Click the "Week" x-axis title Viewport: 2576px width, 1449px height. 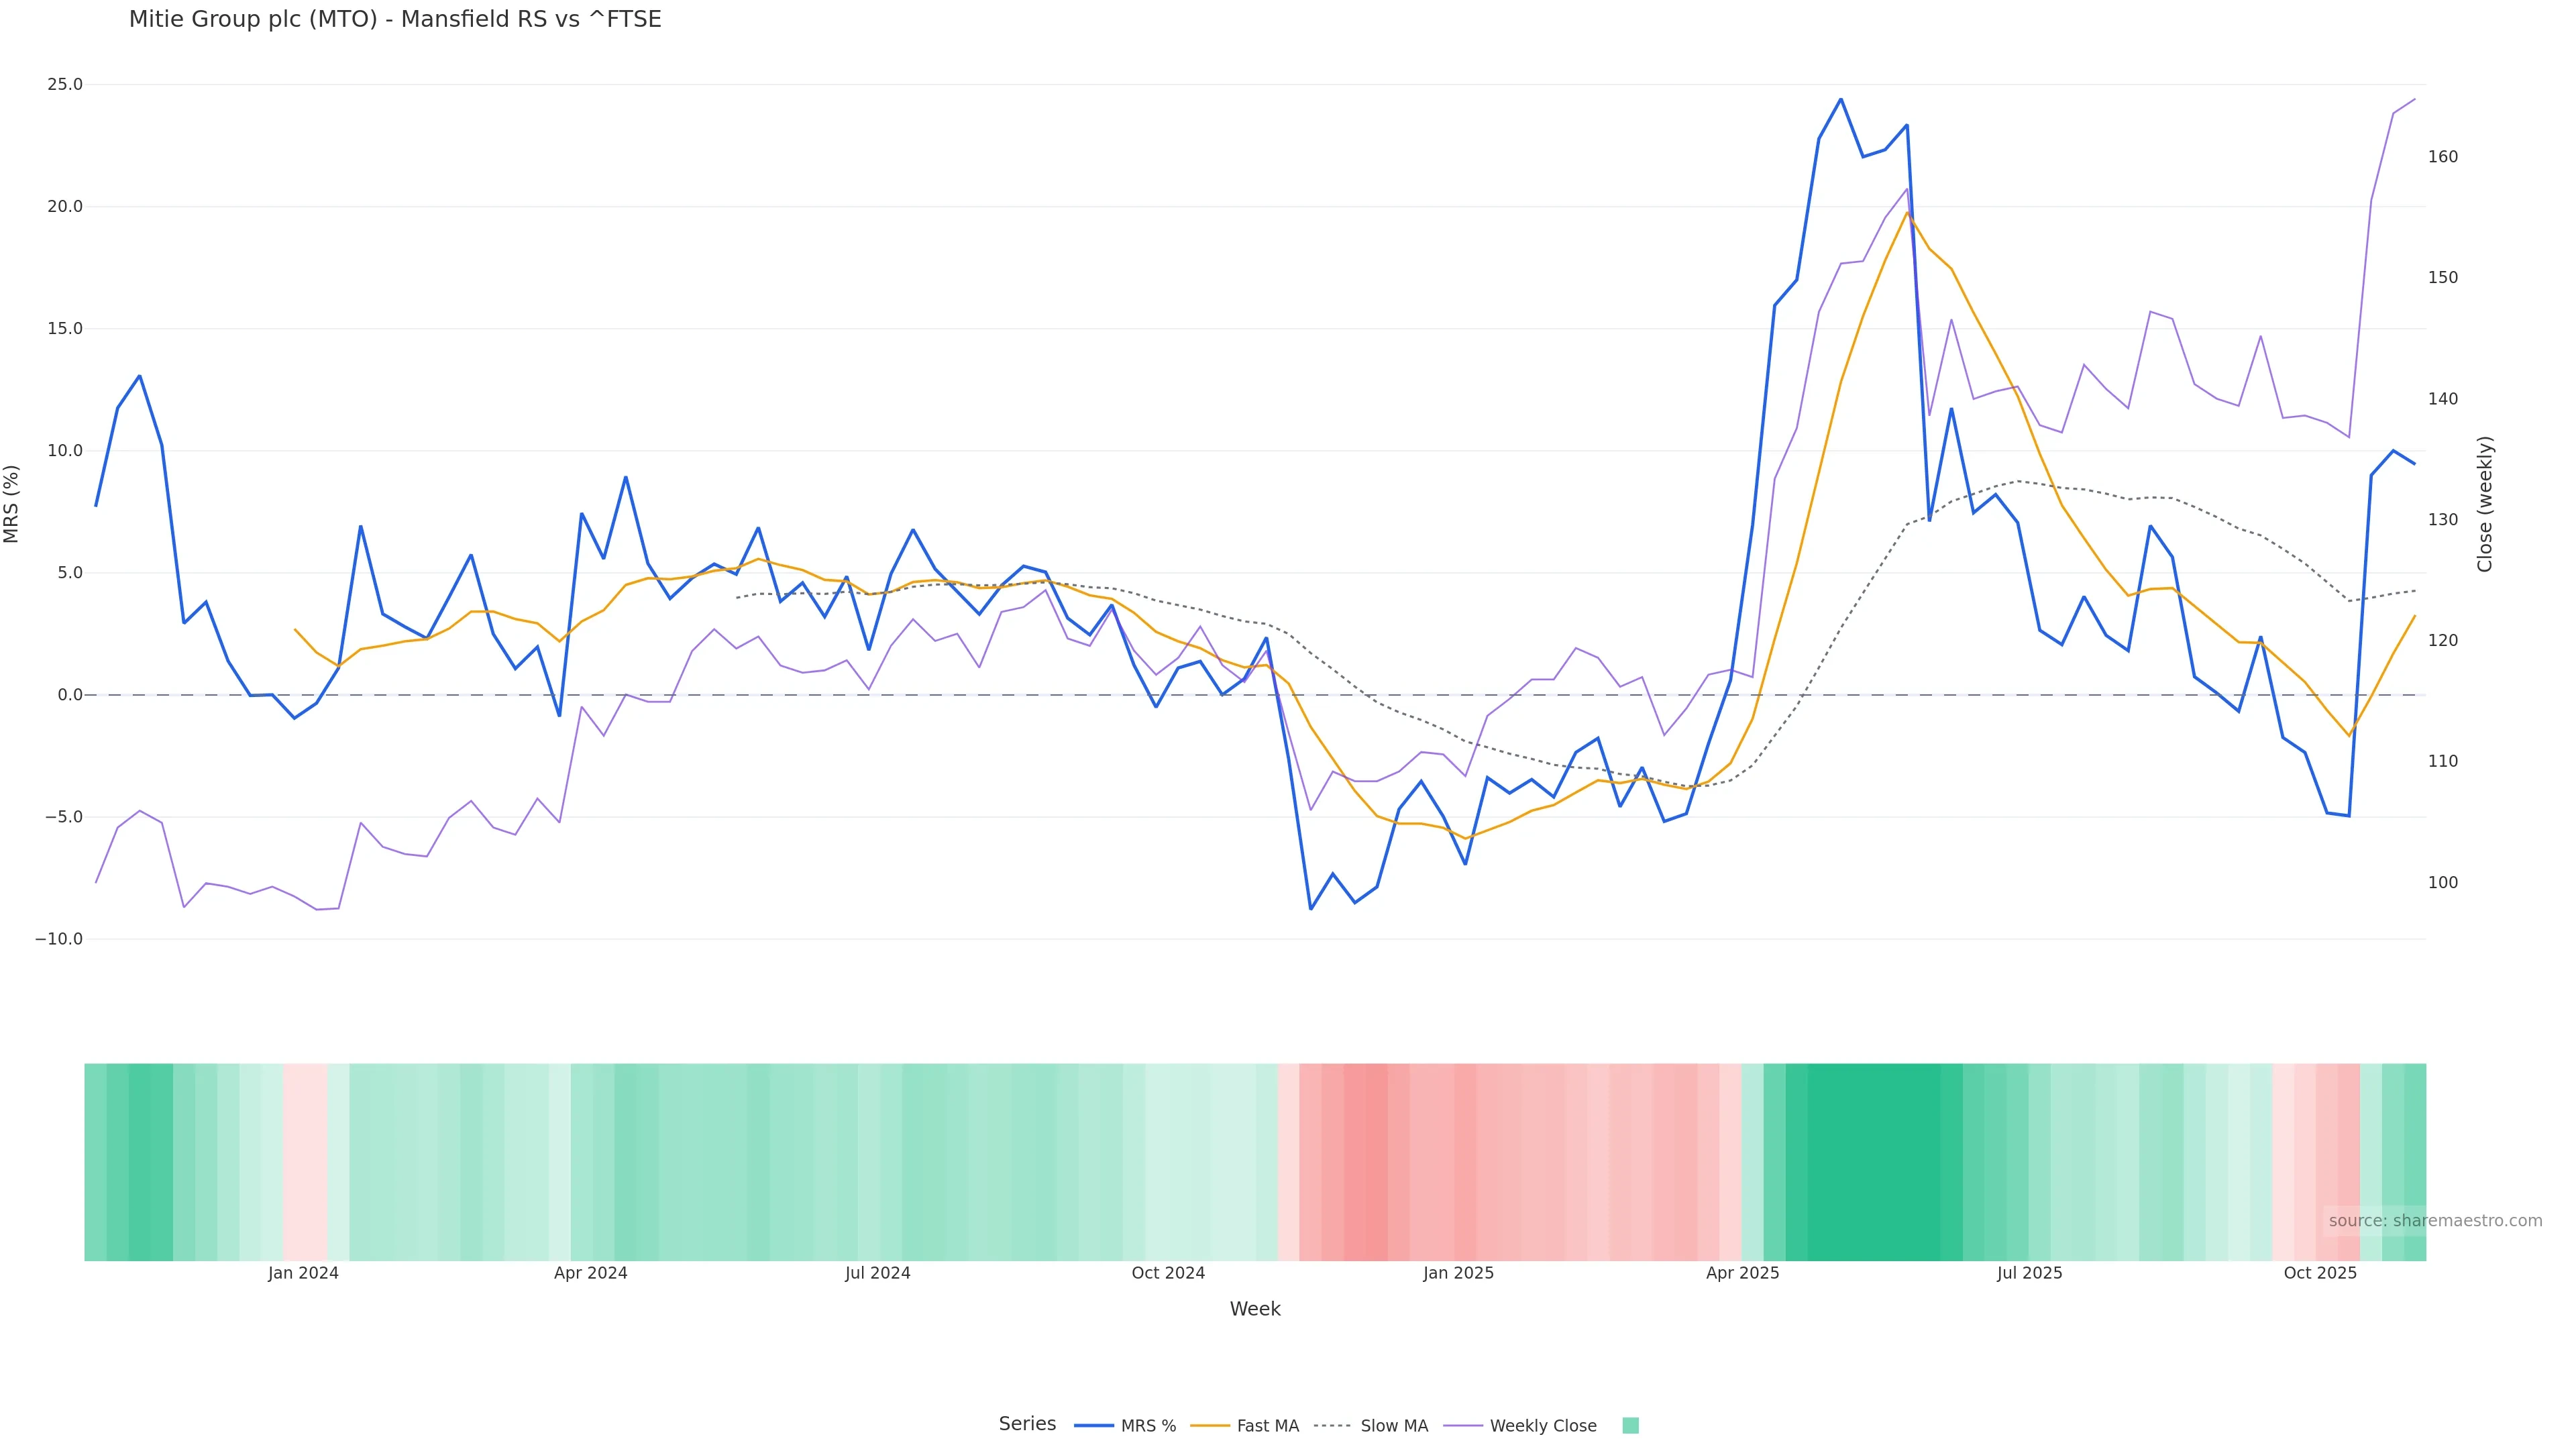(x=1254, y=1309)
